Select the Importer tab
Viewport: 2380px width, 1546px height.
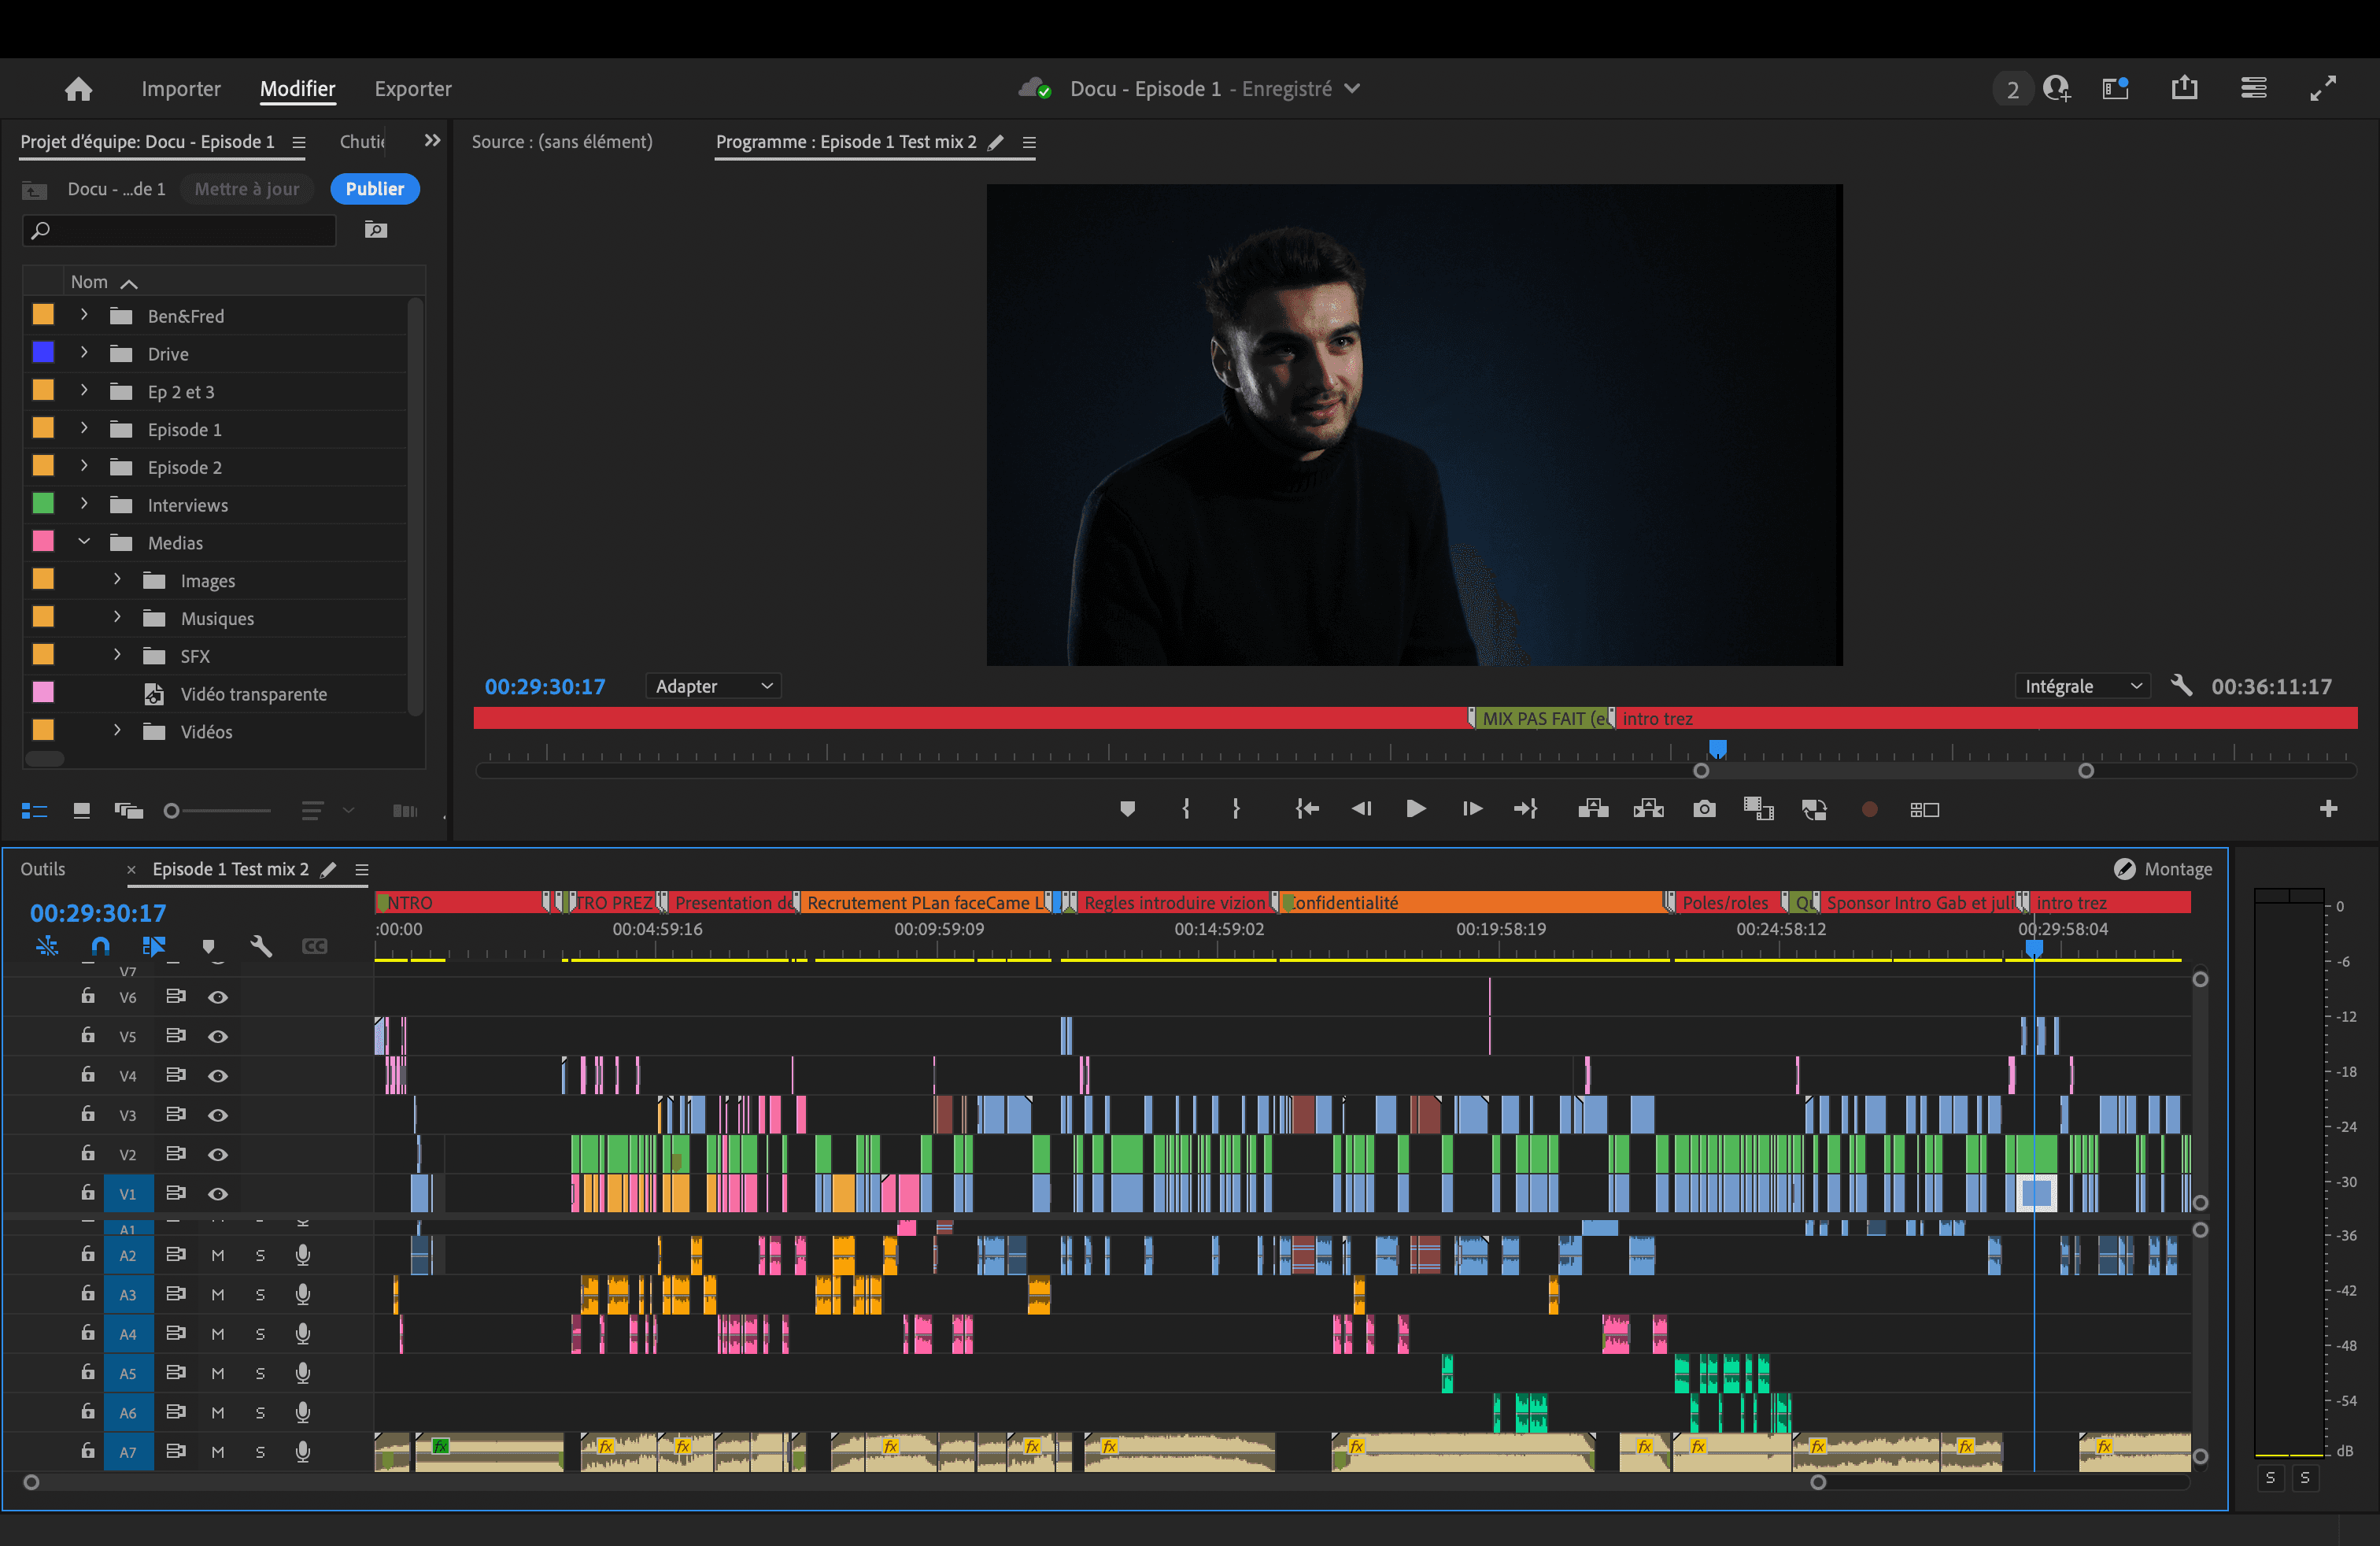click(x=181, y=88)
